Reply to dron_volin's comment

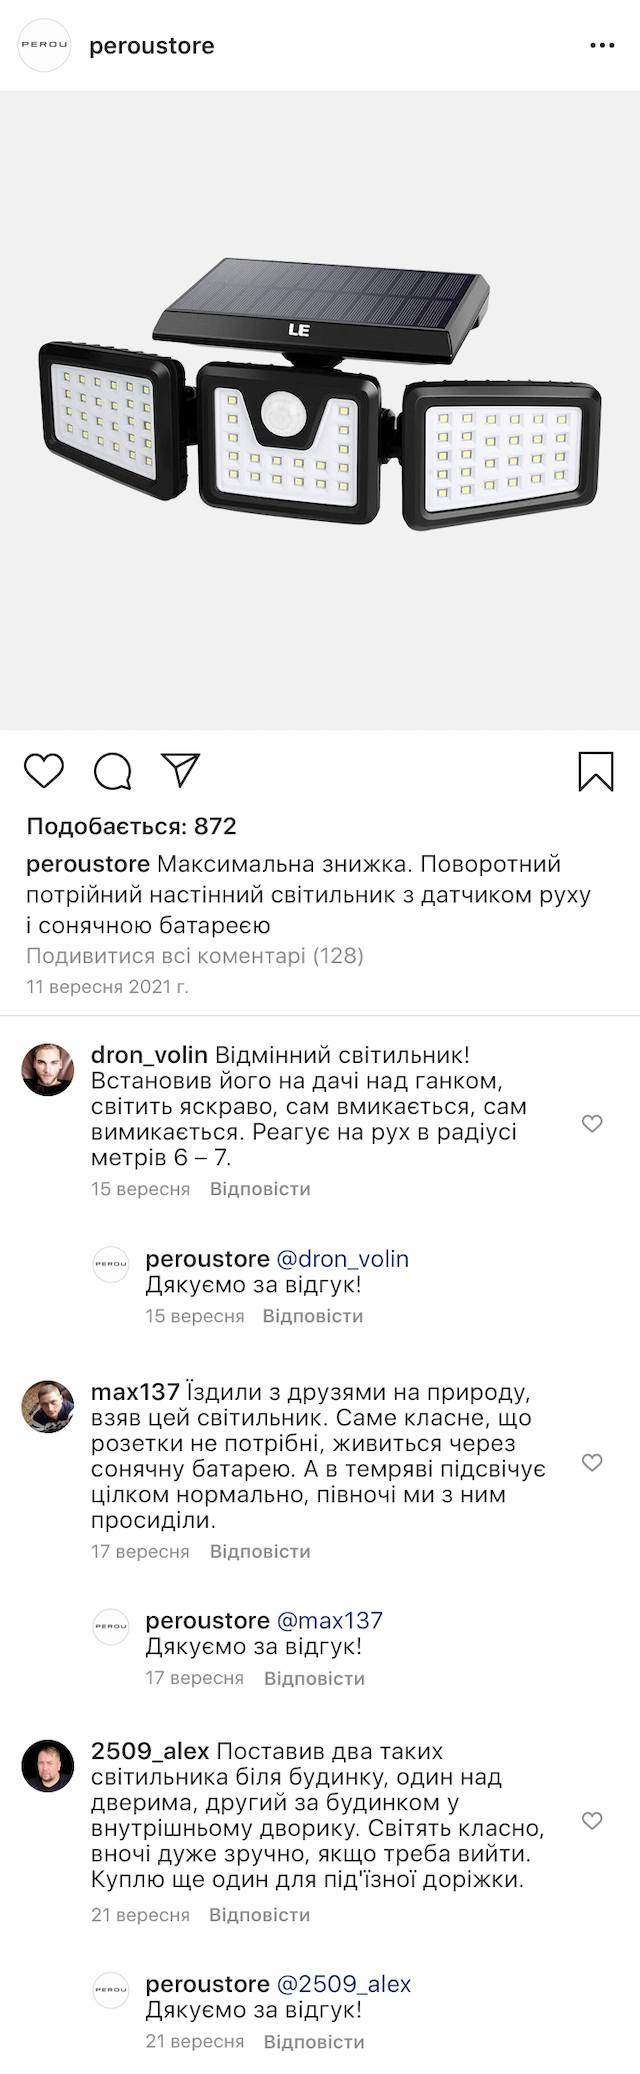pos(260,1189)
